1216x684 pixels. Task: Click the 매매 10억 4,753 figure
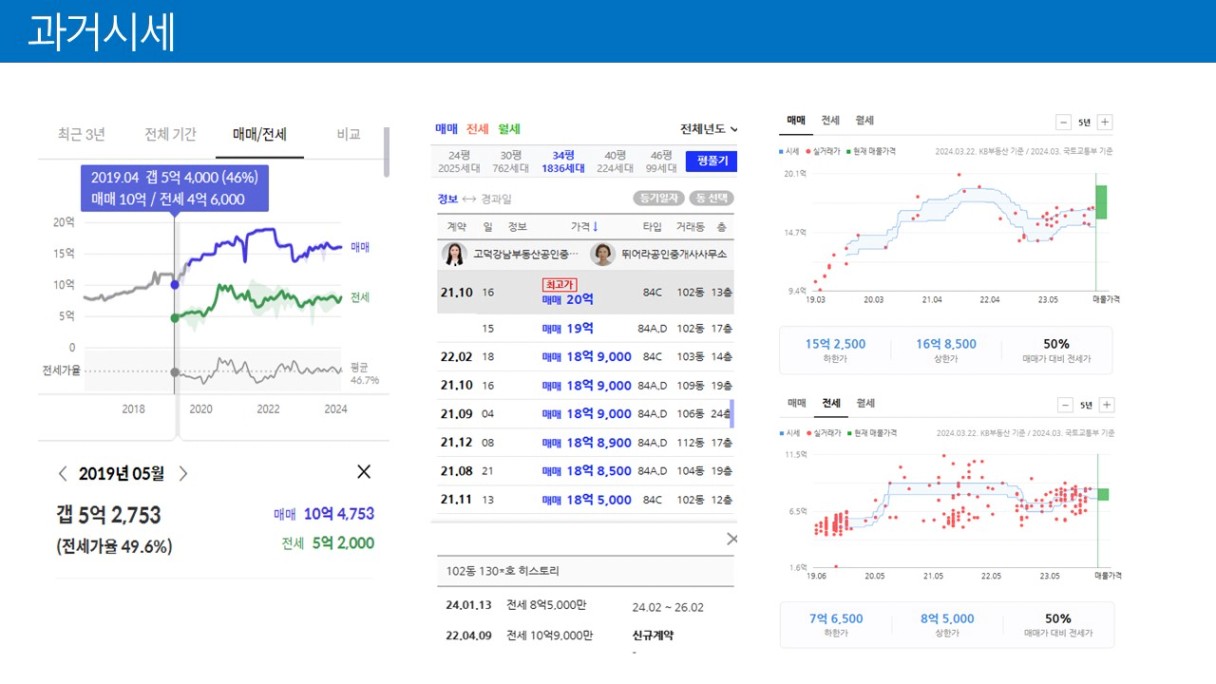(324, 514)
